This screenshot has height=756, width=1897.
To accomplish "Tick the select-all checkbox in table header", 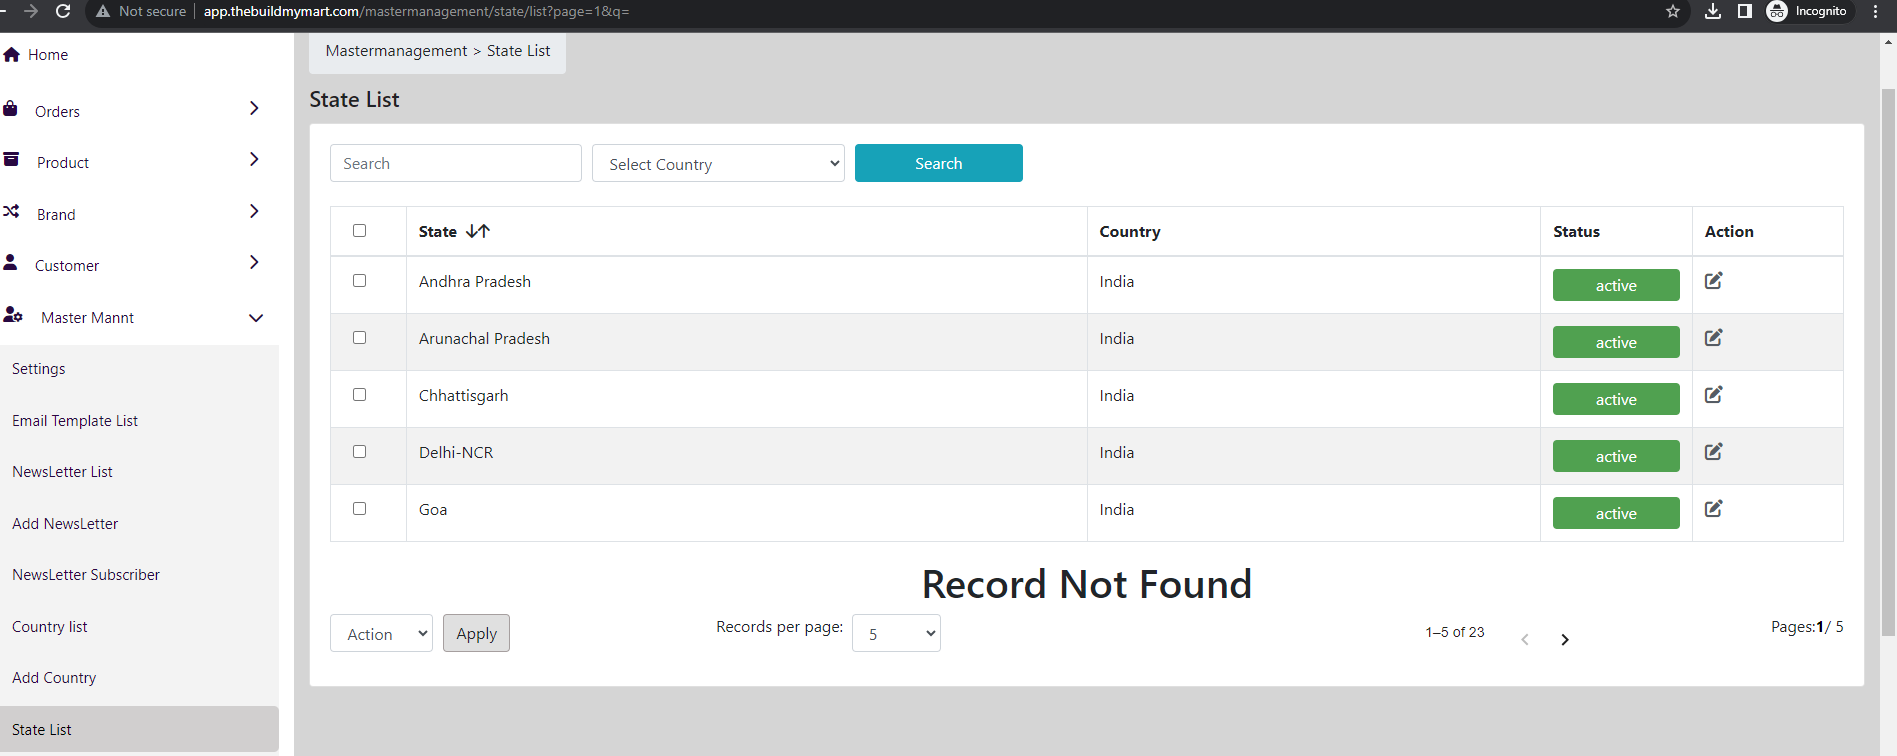I will [x=360, y=231].
